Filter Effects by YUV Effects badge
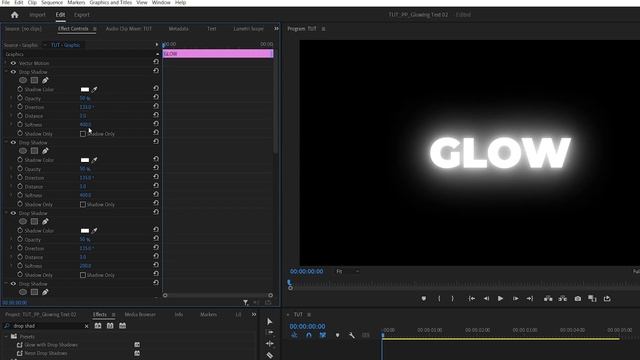The height and width of the screenshot is (360, 640). tap(122, 326)
